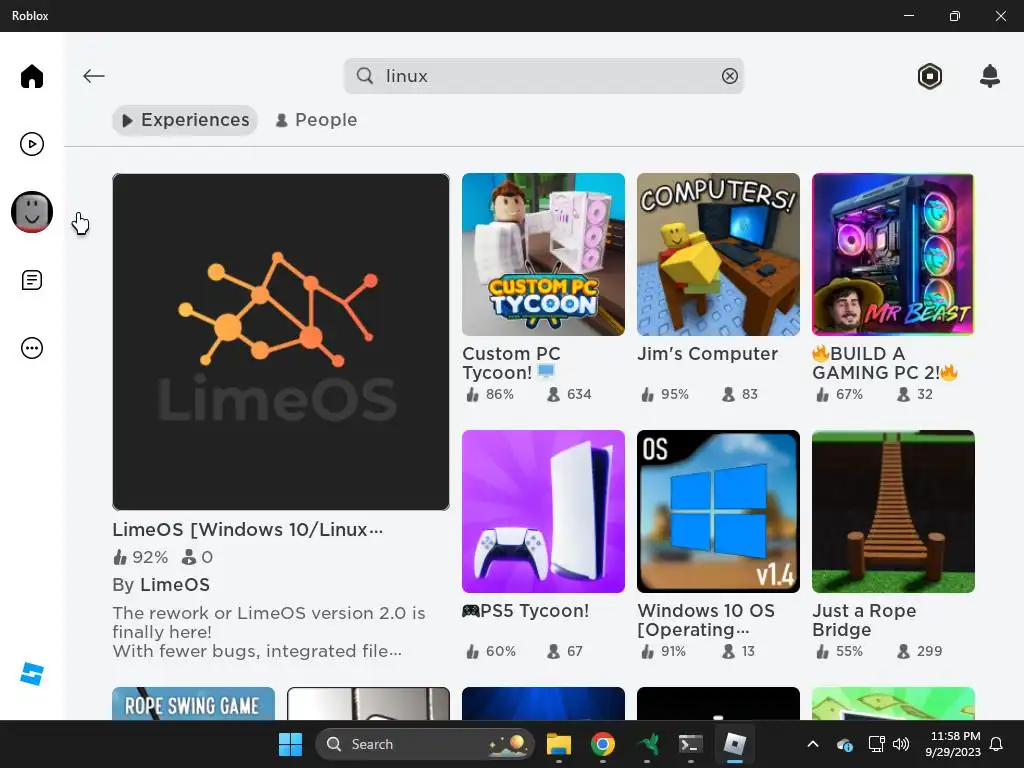Viewport: 1024px width, 768px height.
Task: Open the Robux balance icon
Action: pos(929,76)
